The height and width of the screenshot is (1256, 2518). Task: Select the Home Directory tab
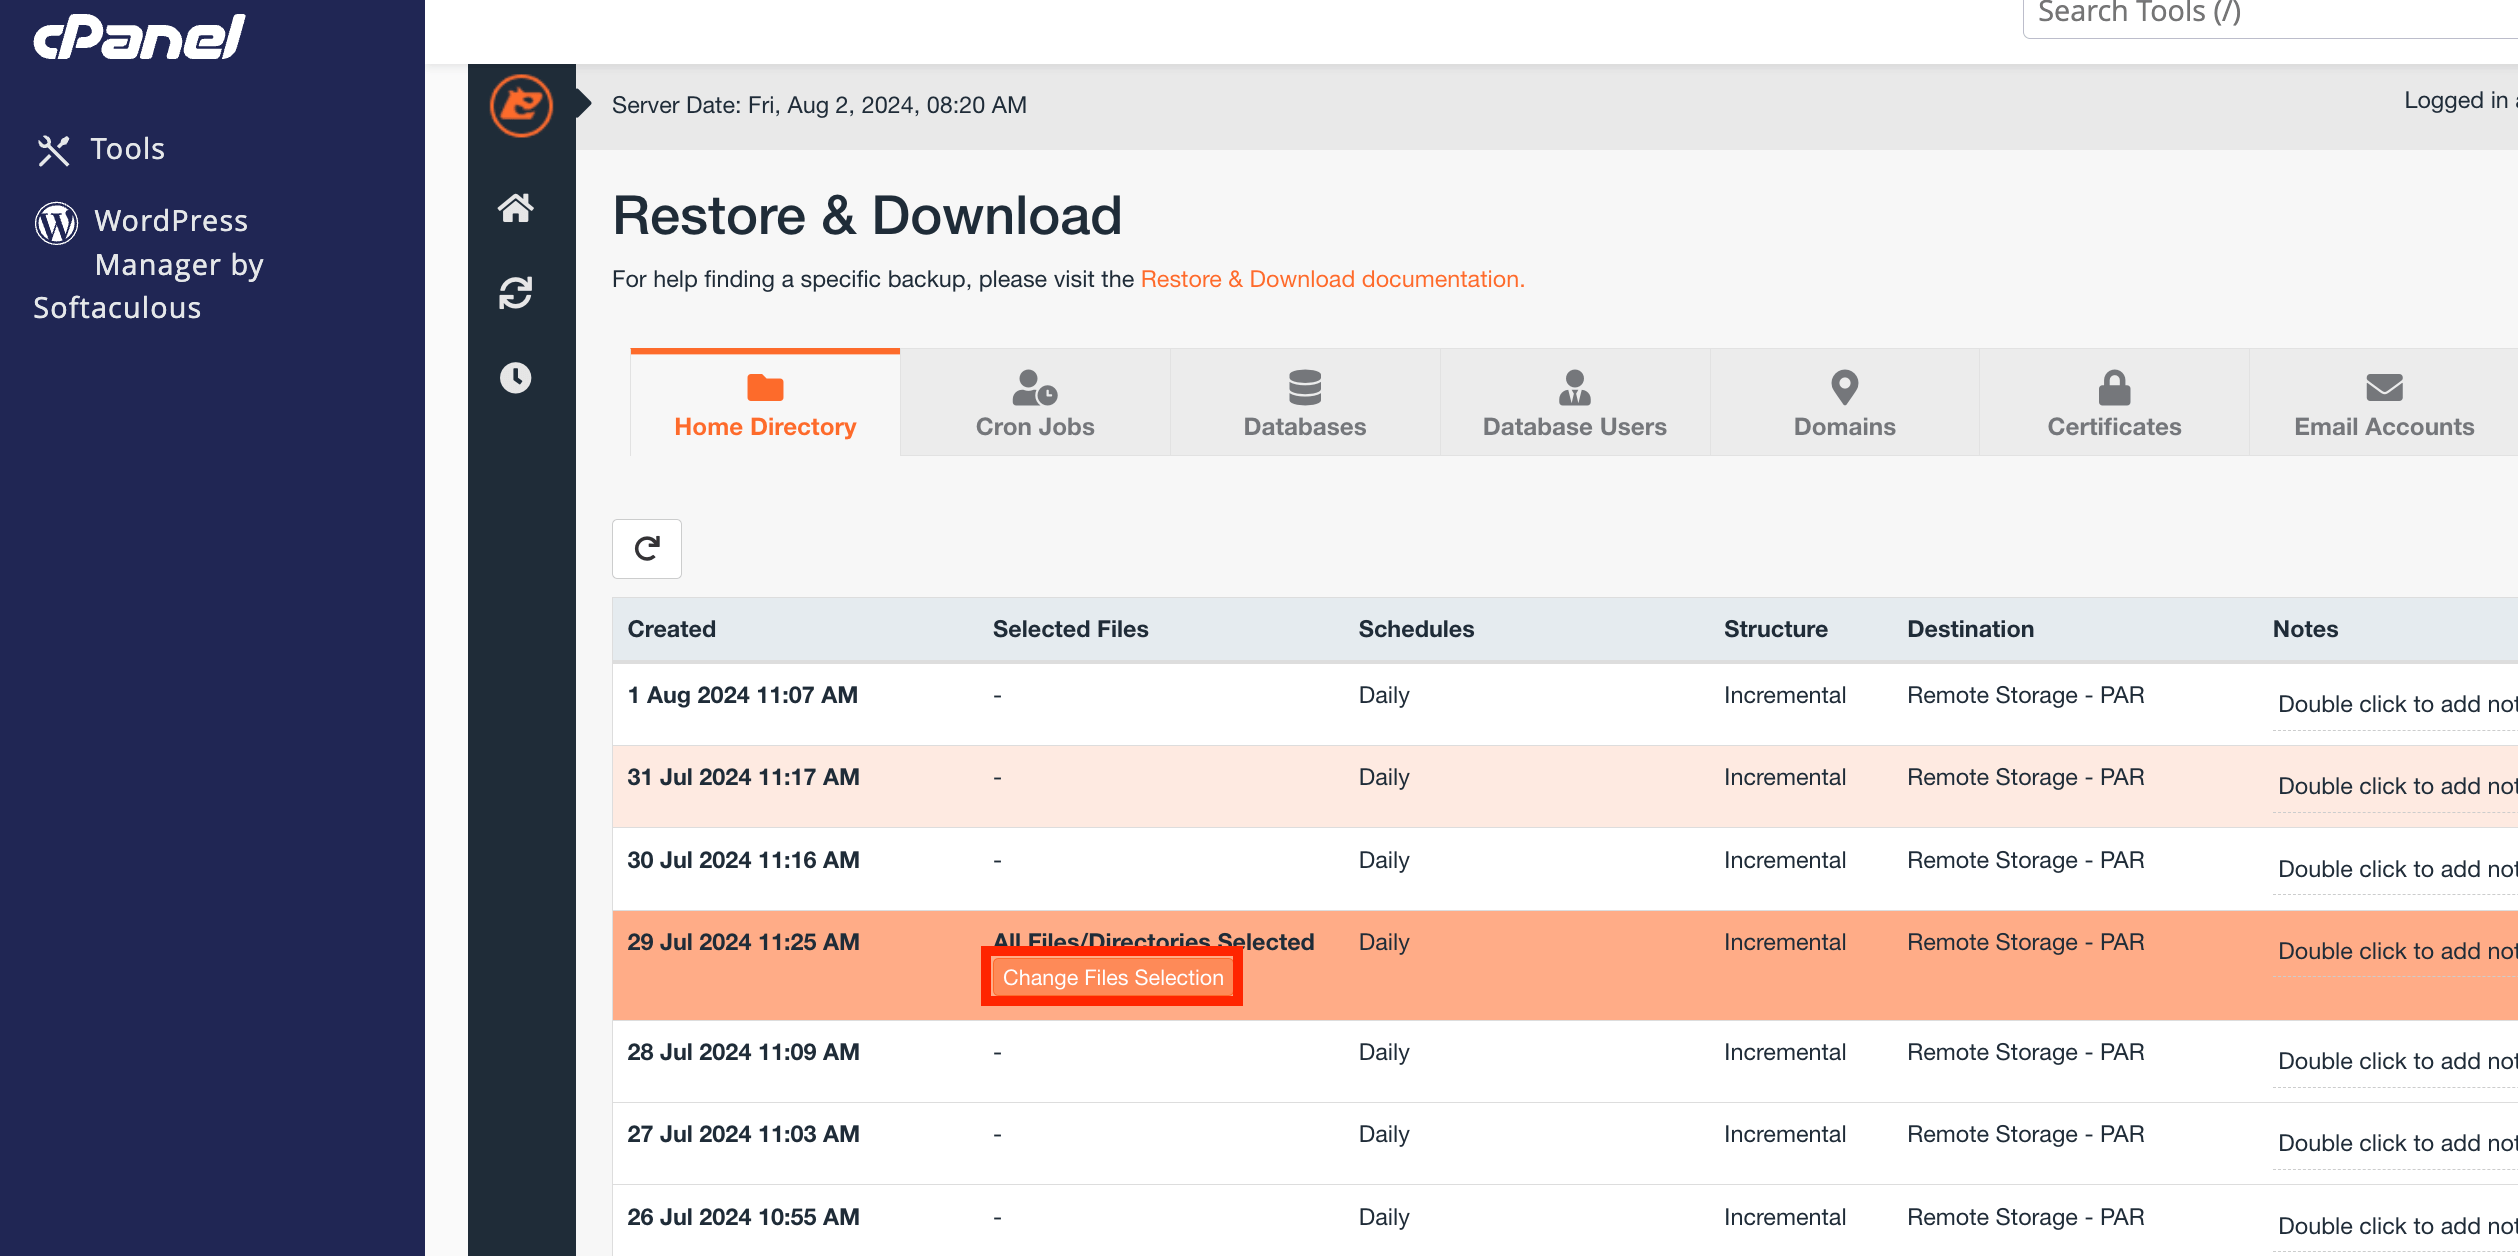tap(765, 403)
